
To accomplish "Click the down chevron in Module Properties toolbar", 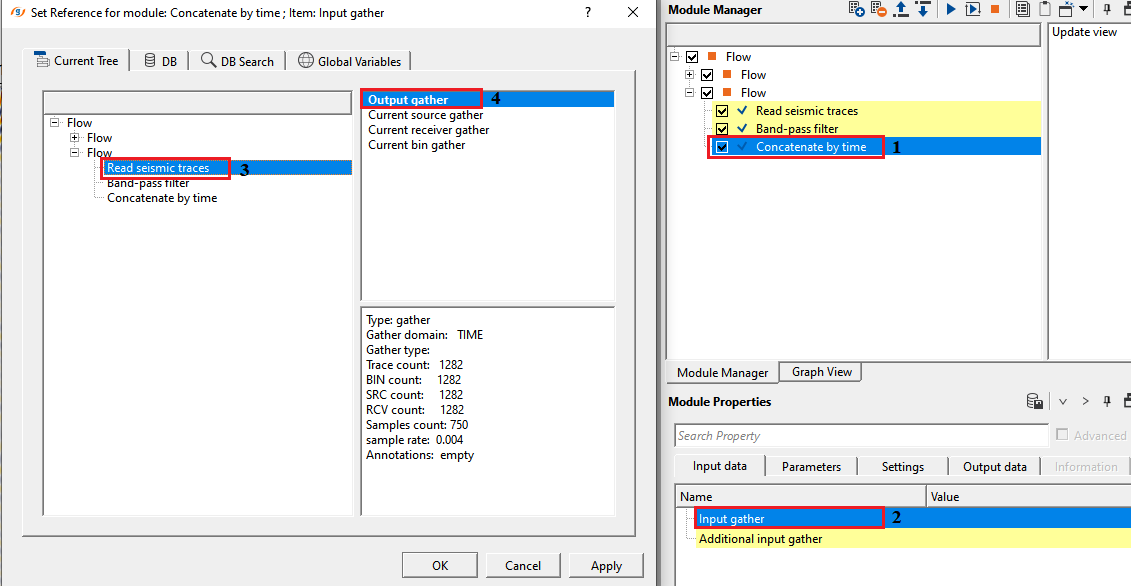I will [1062, 401].
